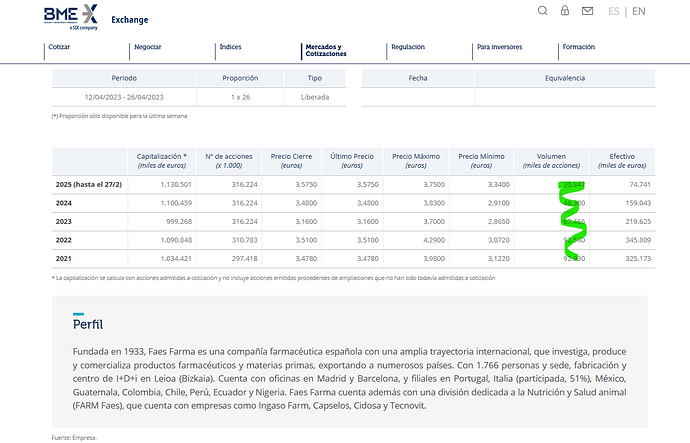Open the Para inversores menu
Viewport: 690px width, 443px height.
click(x=499, y=47)
